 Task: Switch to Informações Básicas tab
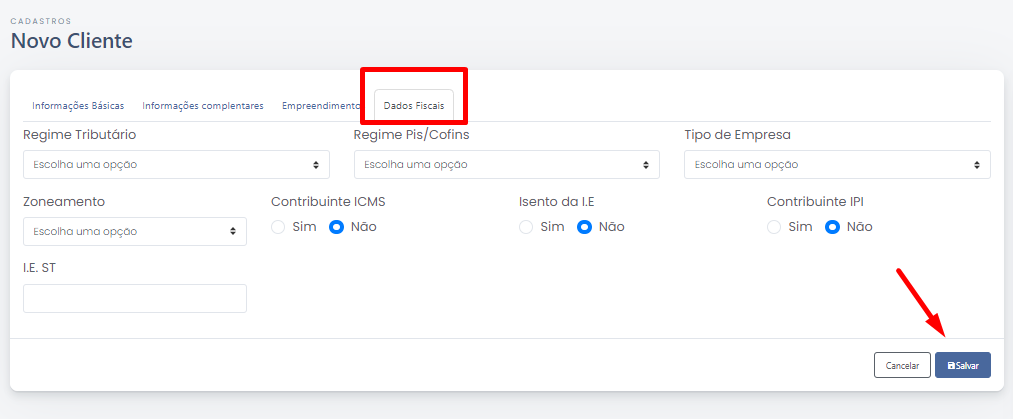[x=78, y=106]
